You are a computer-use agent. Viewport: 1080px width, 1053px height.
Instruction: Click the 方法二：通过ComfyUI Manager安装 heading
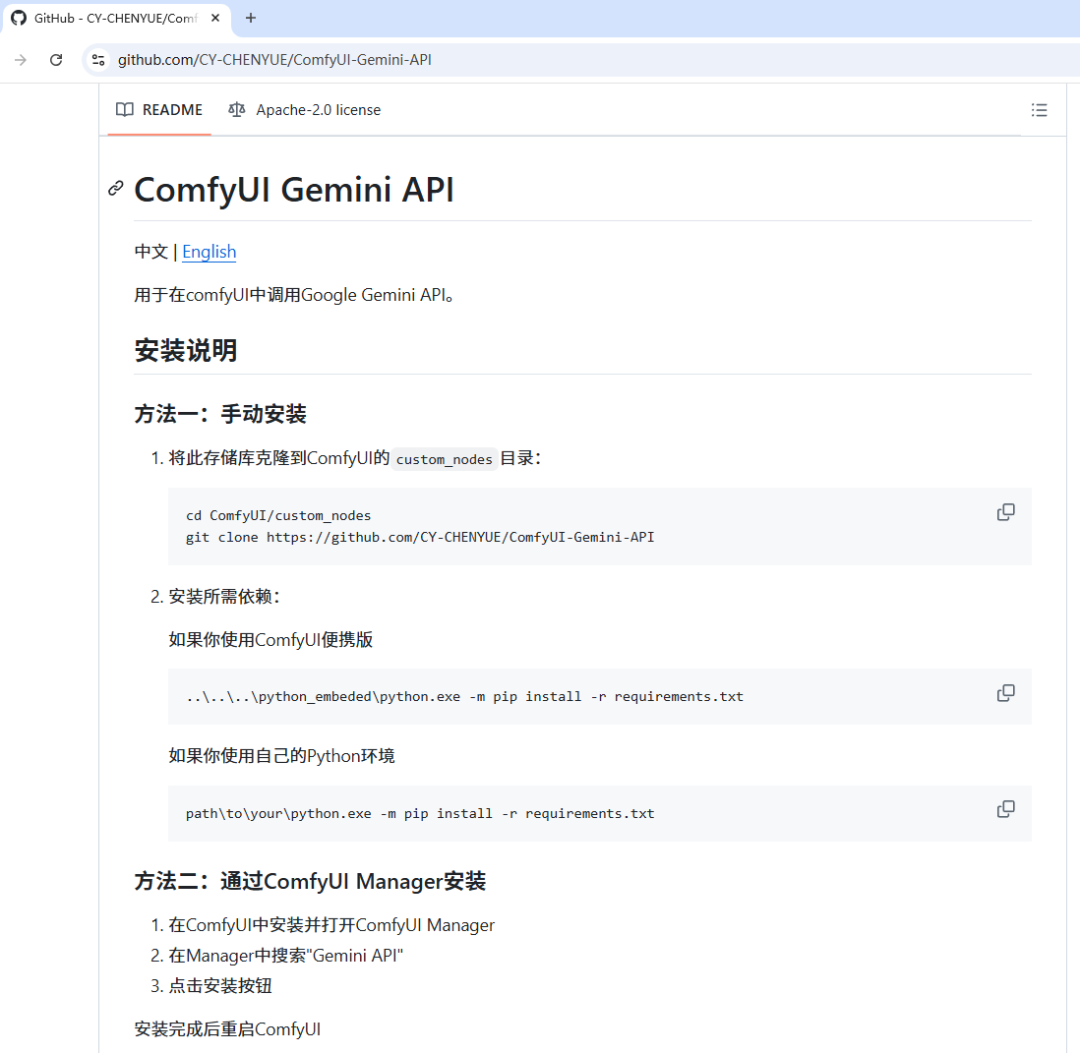tap(310, 882)
